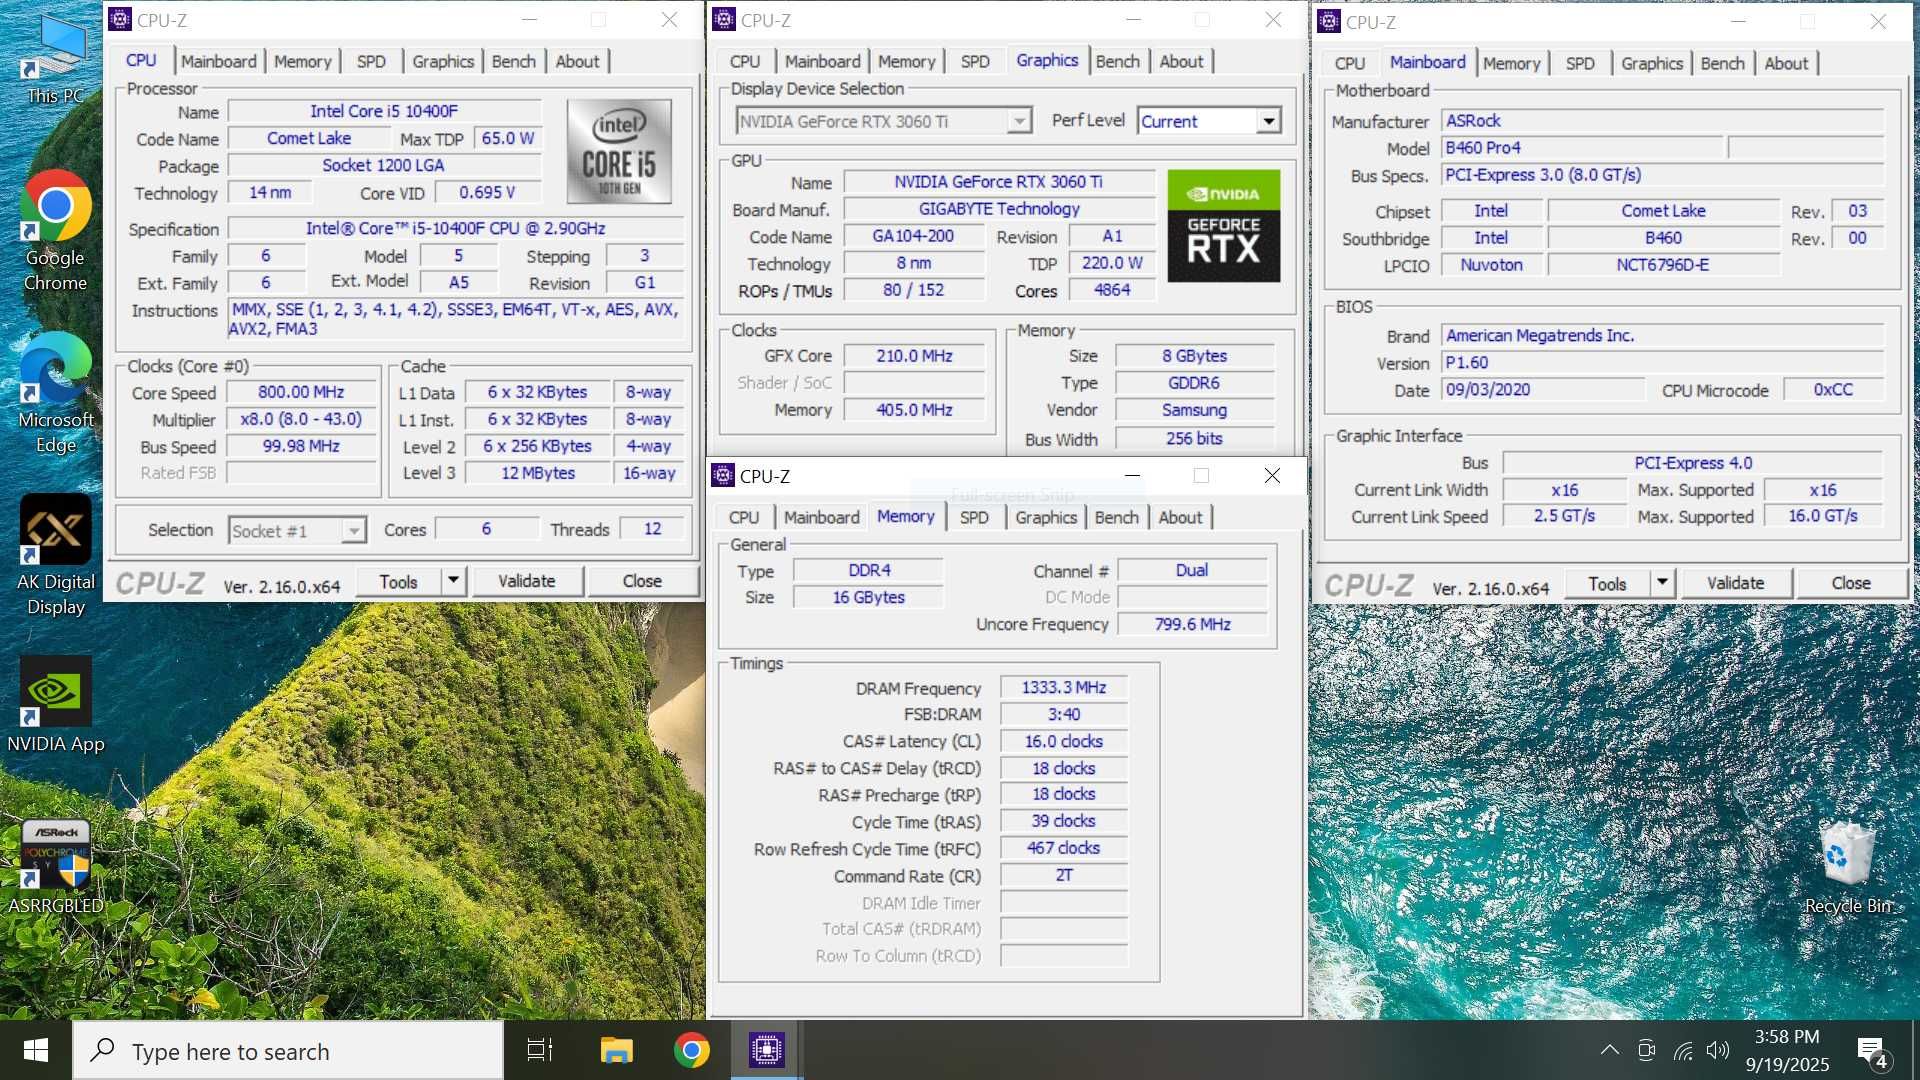Select Memory Vendor Samsung field

pyautogui.click(x=1194, y=410)
